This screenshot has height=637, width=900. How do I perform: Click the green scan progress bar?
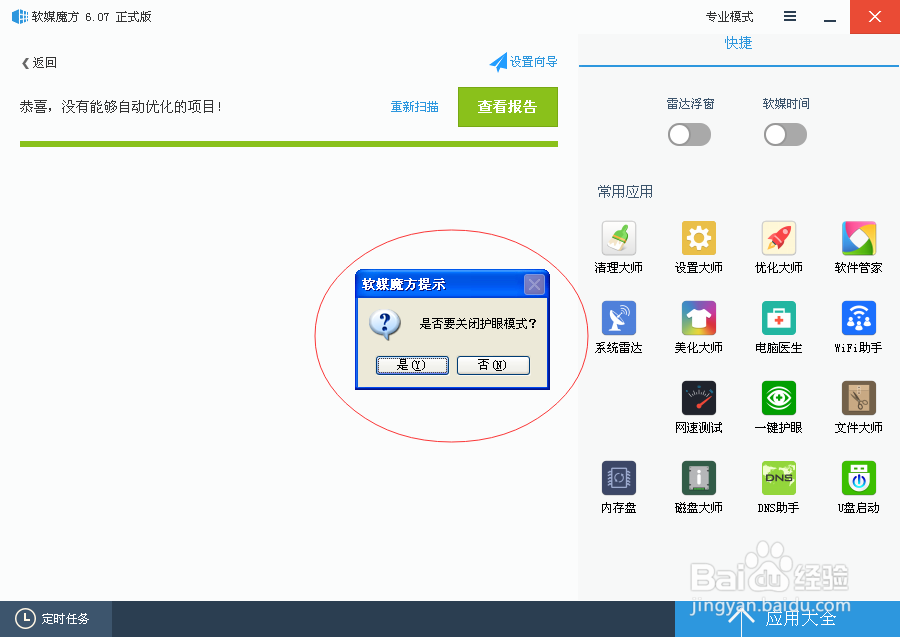point(289,144)
